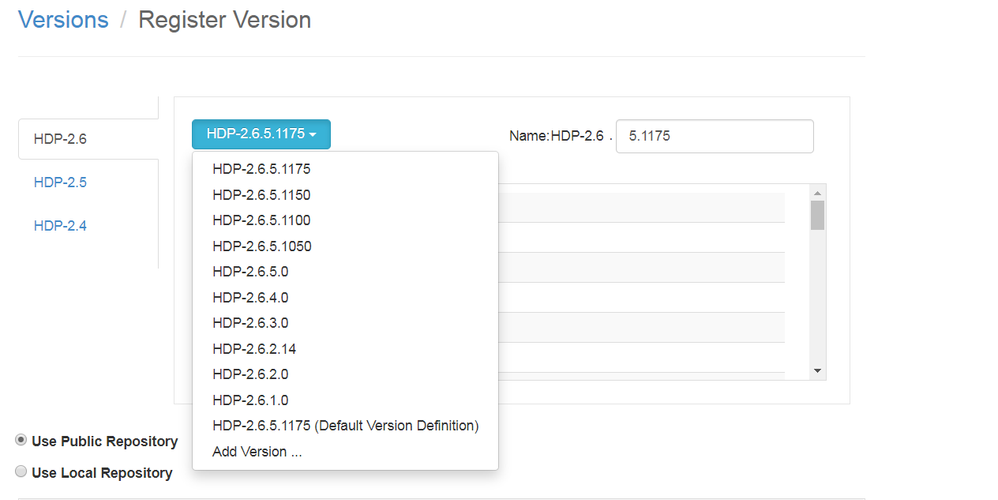Click the version name input field
Image resolution: width=998 pixels, height=500 pixels.
tap(714, 136)
